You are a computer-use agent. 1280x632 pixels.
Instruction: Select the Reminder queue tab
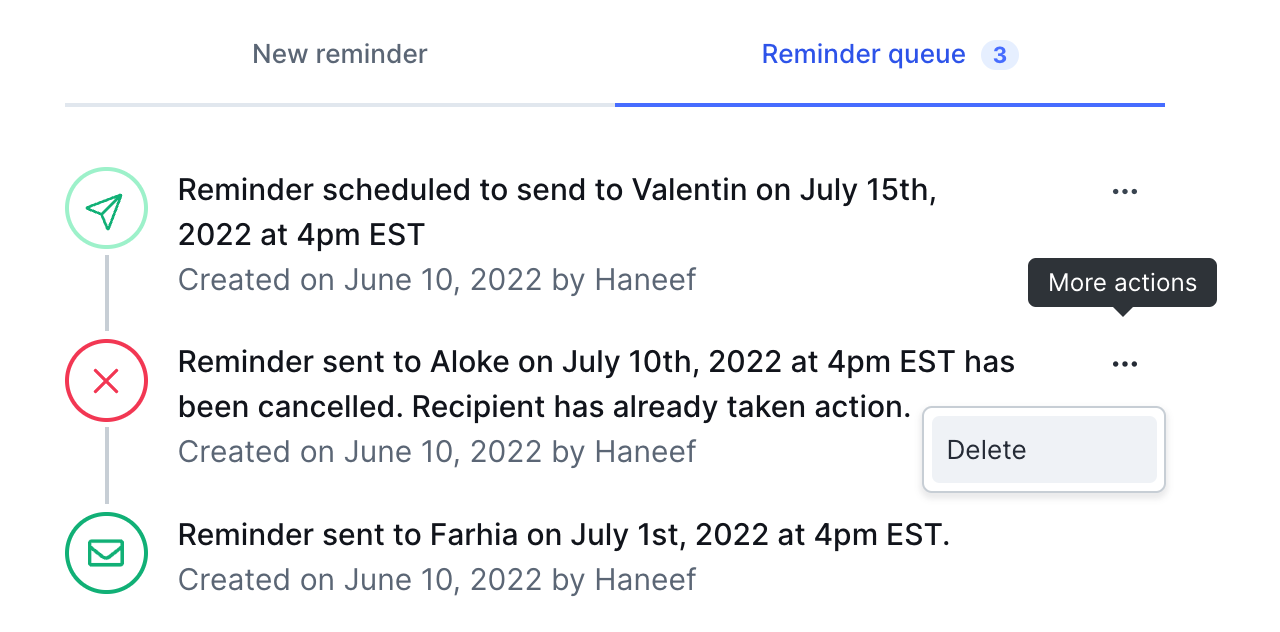point(863,54)
